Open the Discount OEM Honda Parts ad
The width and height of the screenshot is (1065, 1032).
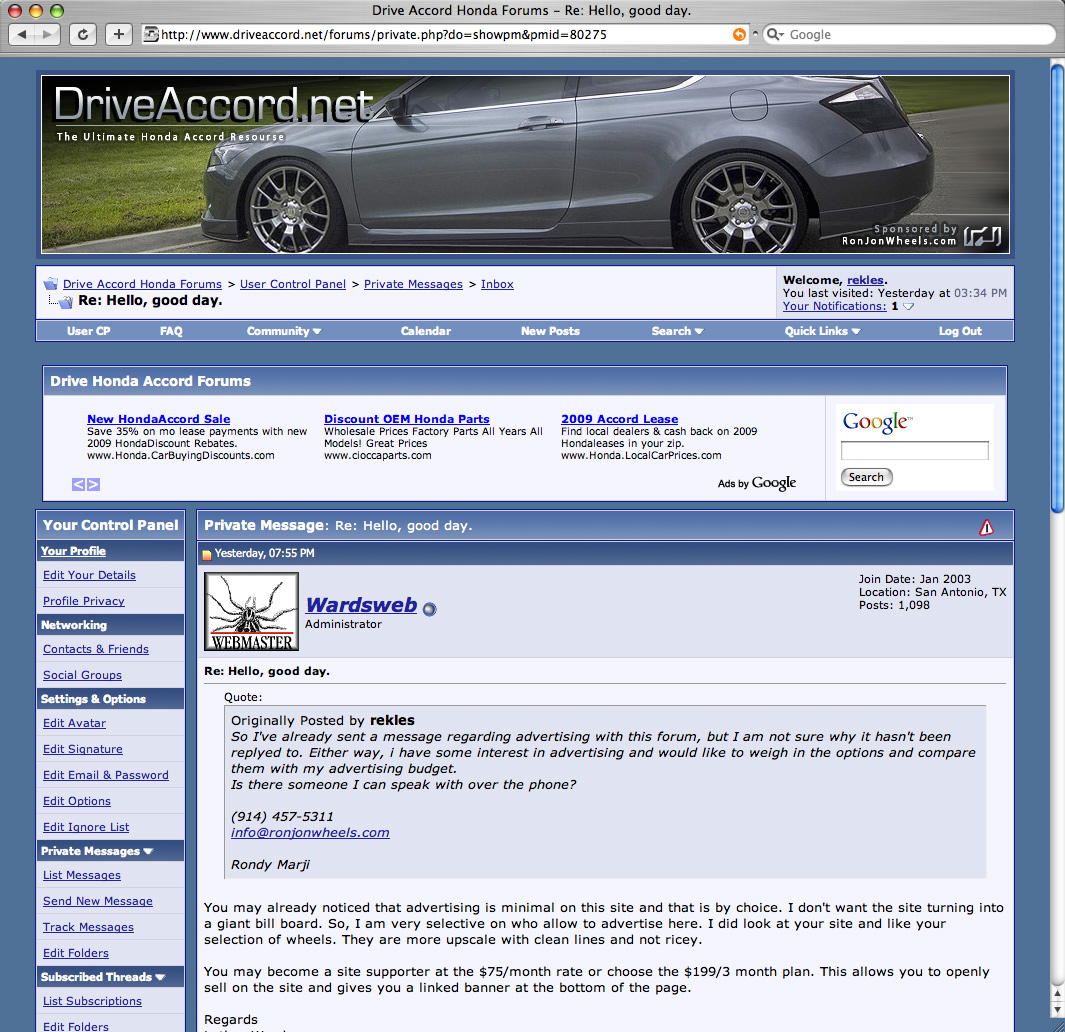tap(407, 419)
